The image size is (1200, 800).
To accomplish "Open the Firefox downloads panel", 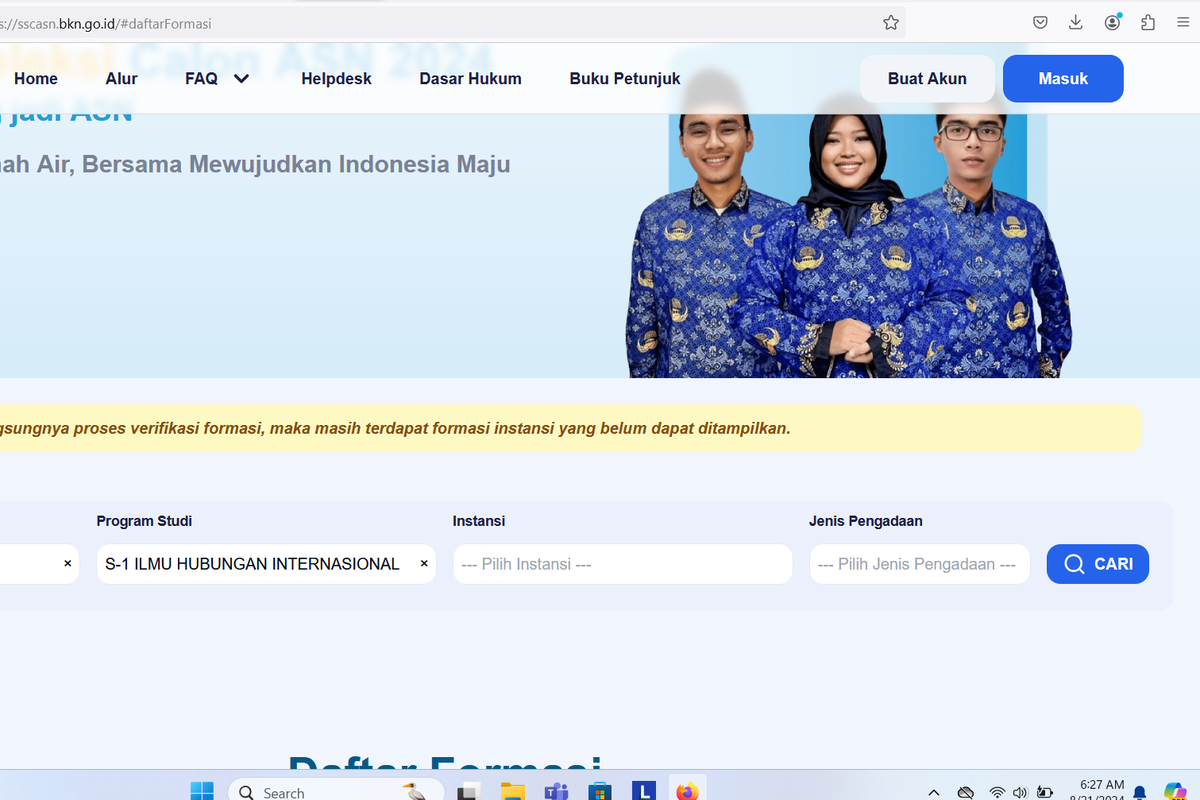I will pos(1076,23).
